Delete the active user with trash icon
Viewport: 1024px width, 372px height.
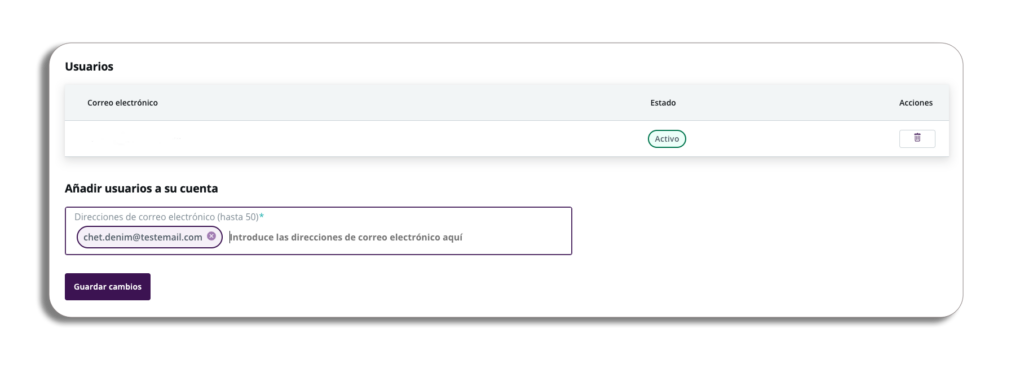(917, 138)
